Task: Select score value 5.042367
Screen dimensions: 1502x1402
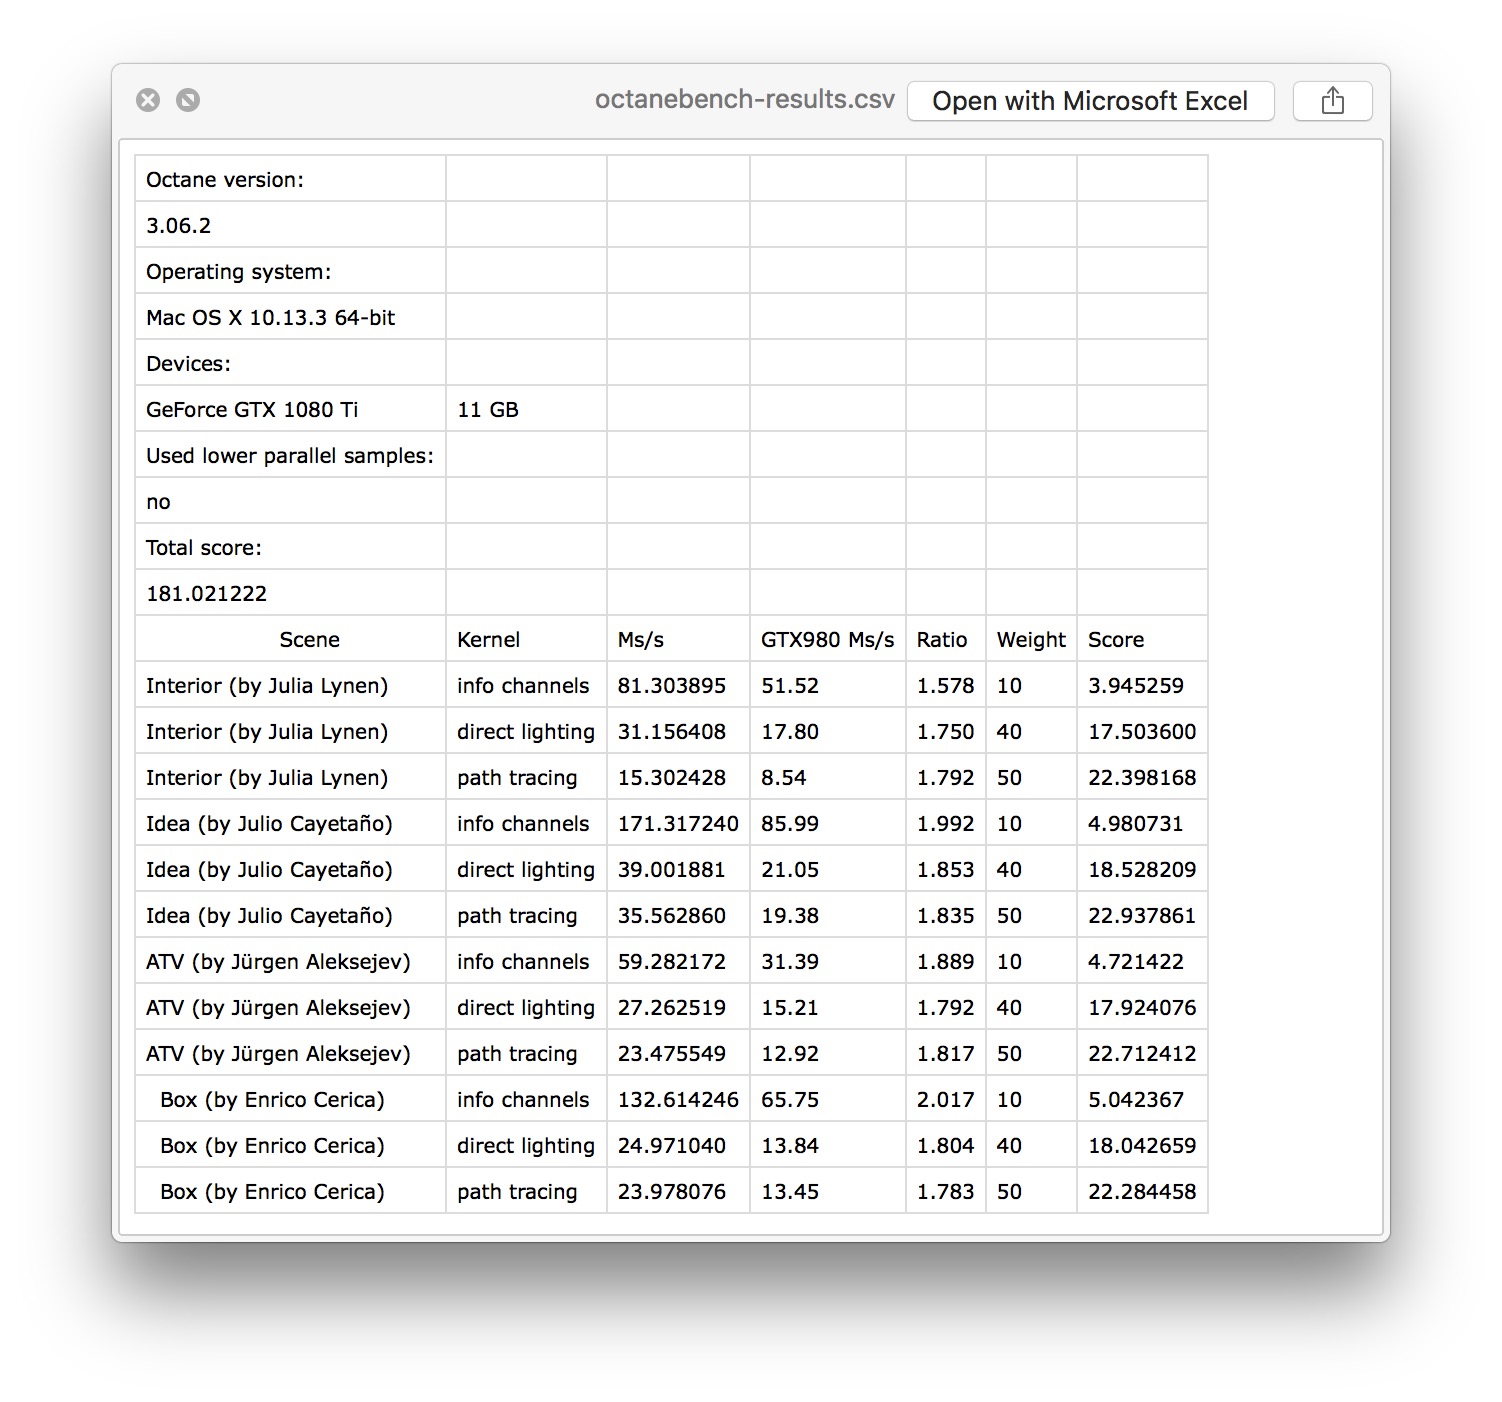Action: pyautogui.click(x=1142, y=1099)
